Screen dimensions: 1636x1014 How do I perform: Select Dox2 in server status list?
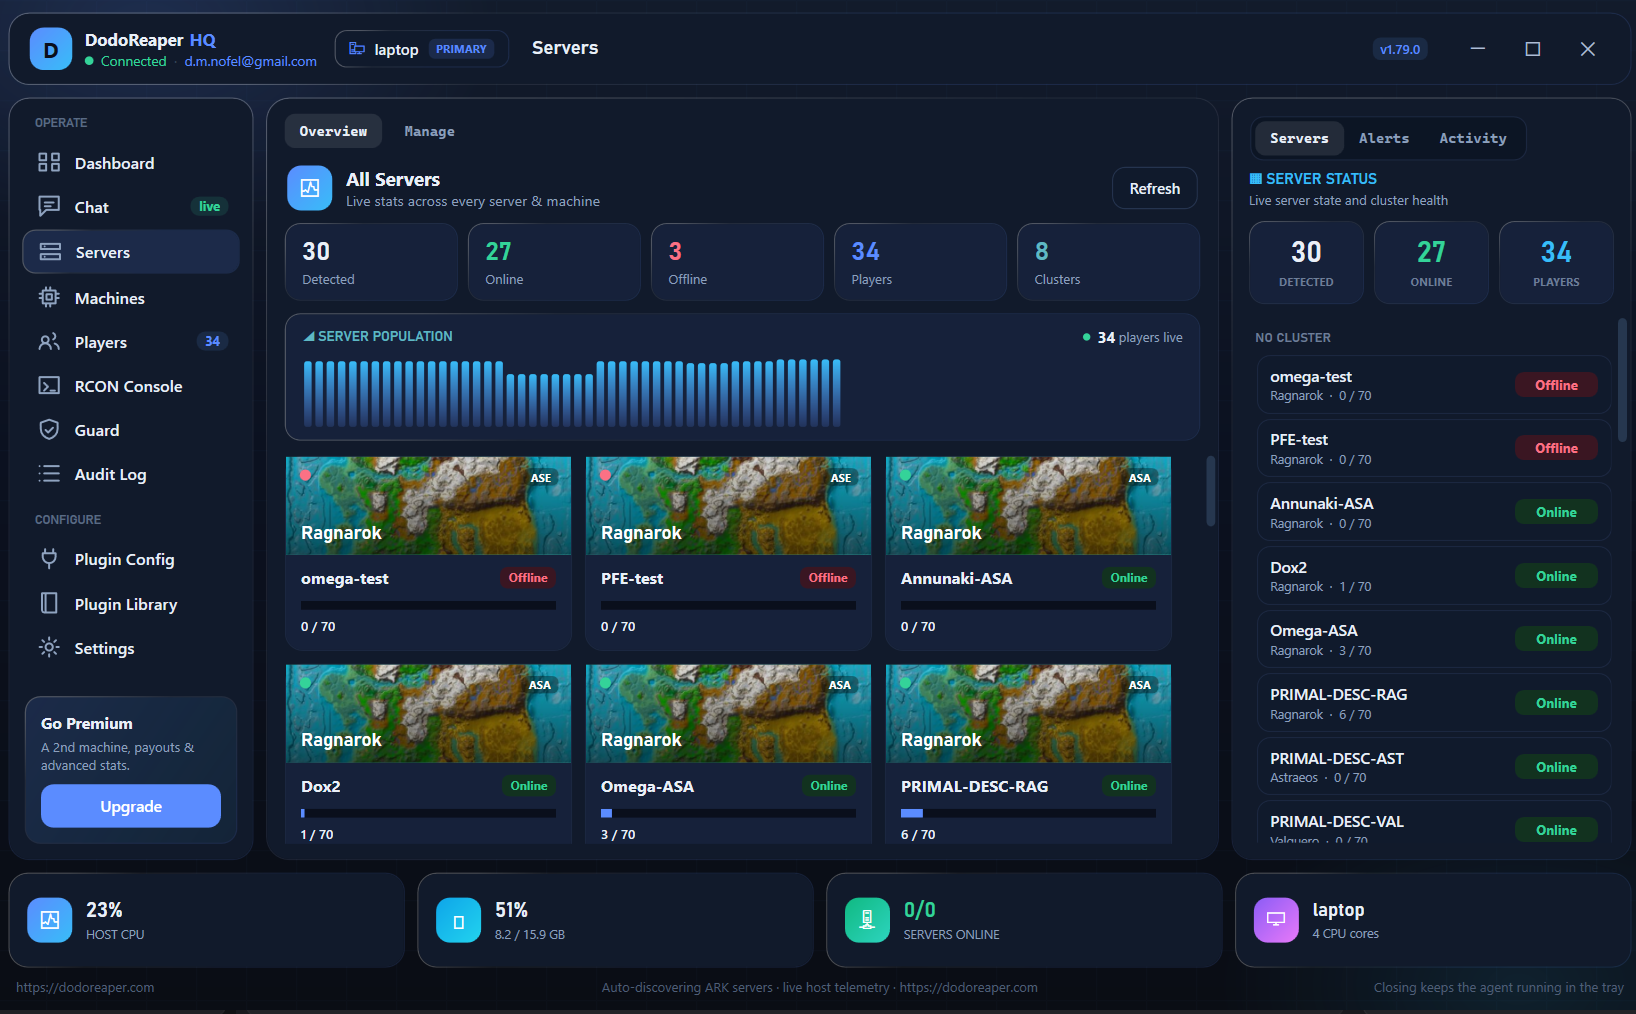(1434, 576)
